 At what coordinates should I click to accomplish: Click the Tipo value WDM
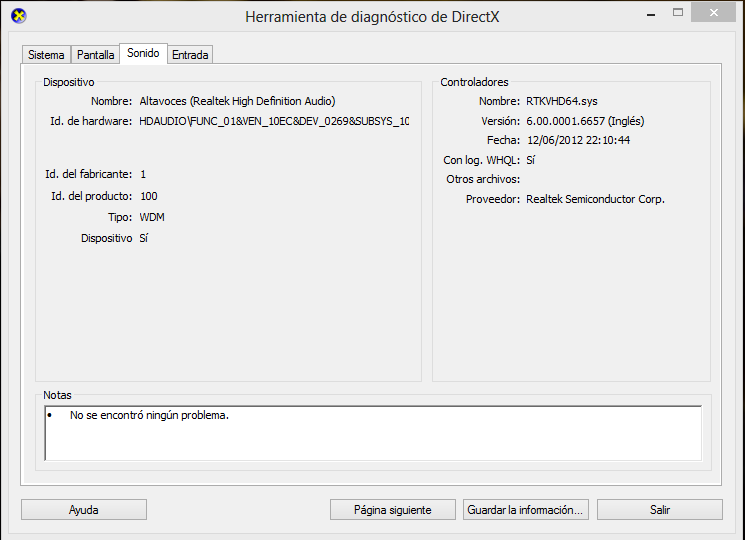tap(152, 217)
